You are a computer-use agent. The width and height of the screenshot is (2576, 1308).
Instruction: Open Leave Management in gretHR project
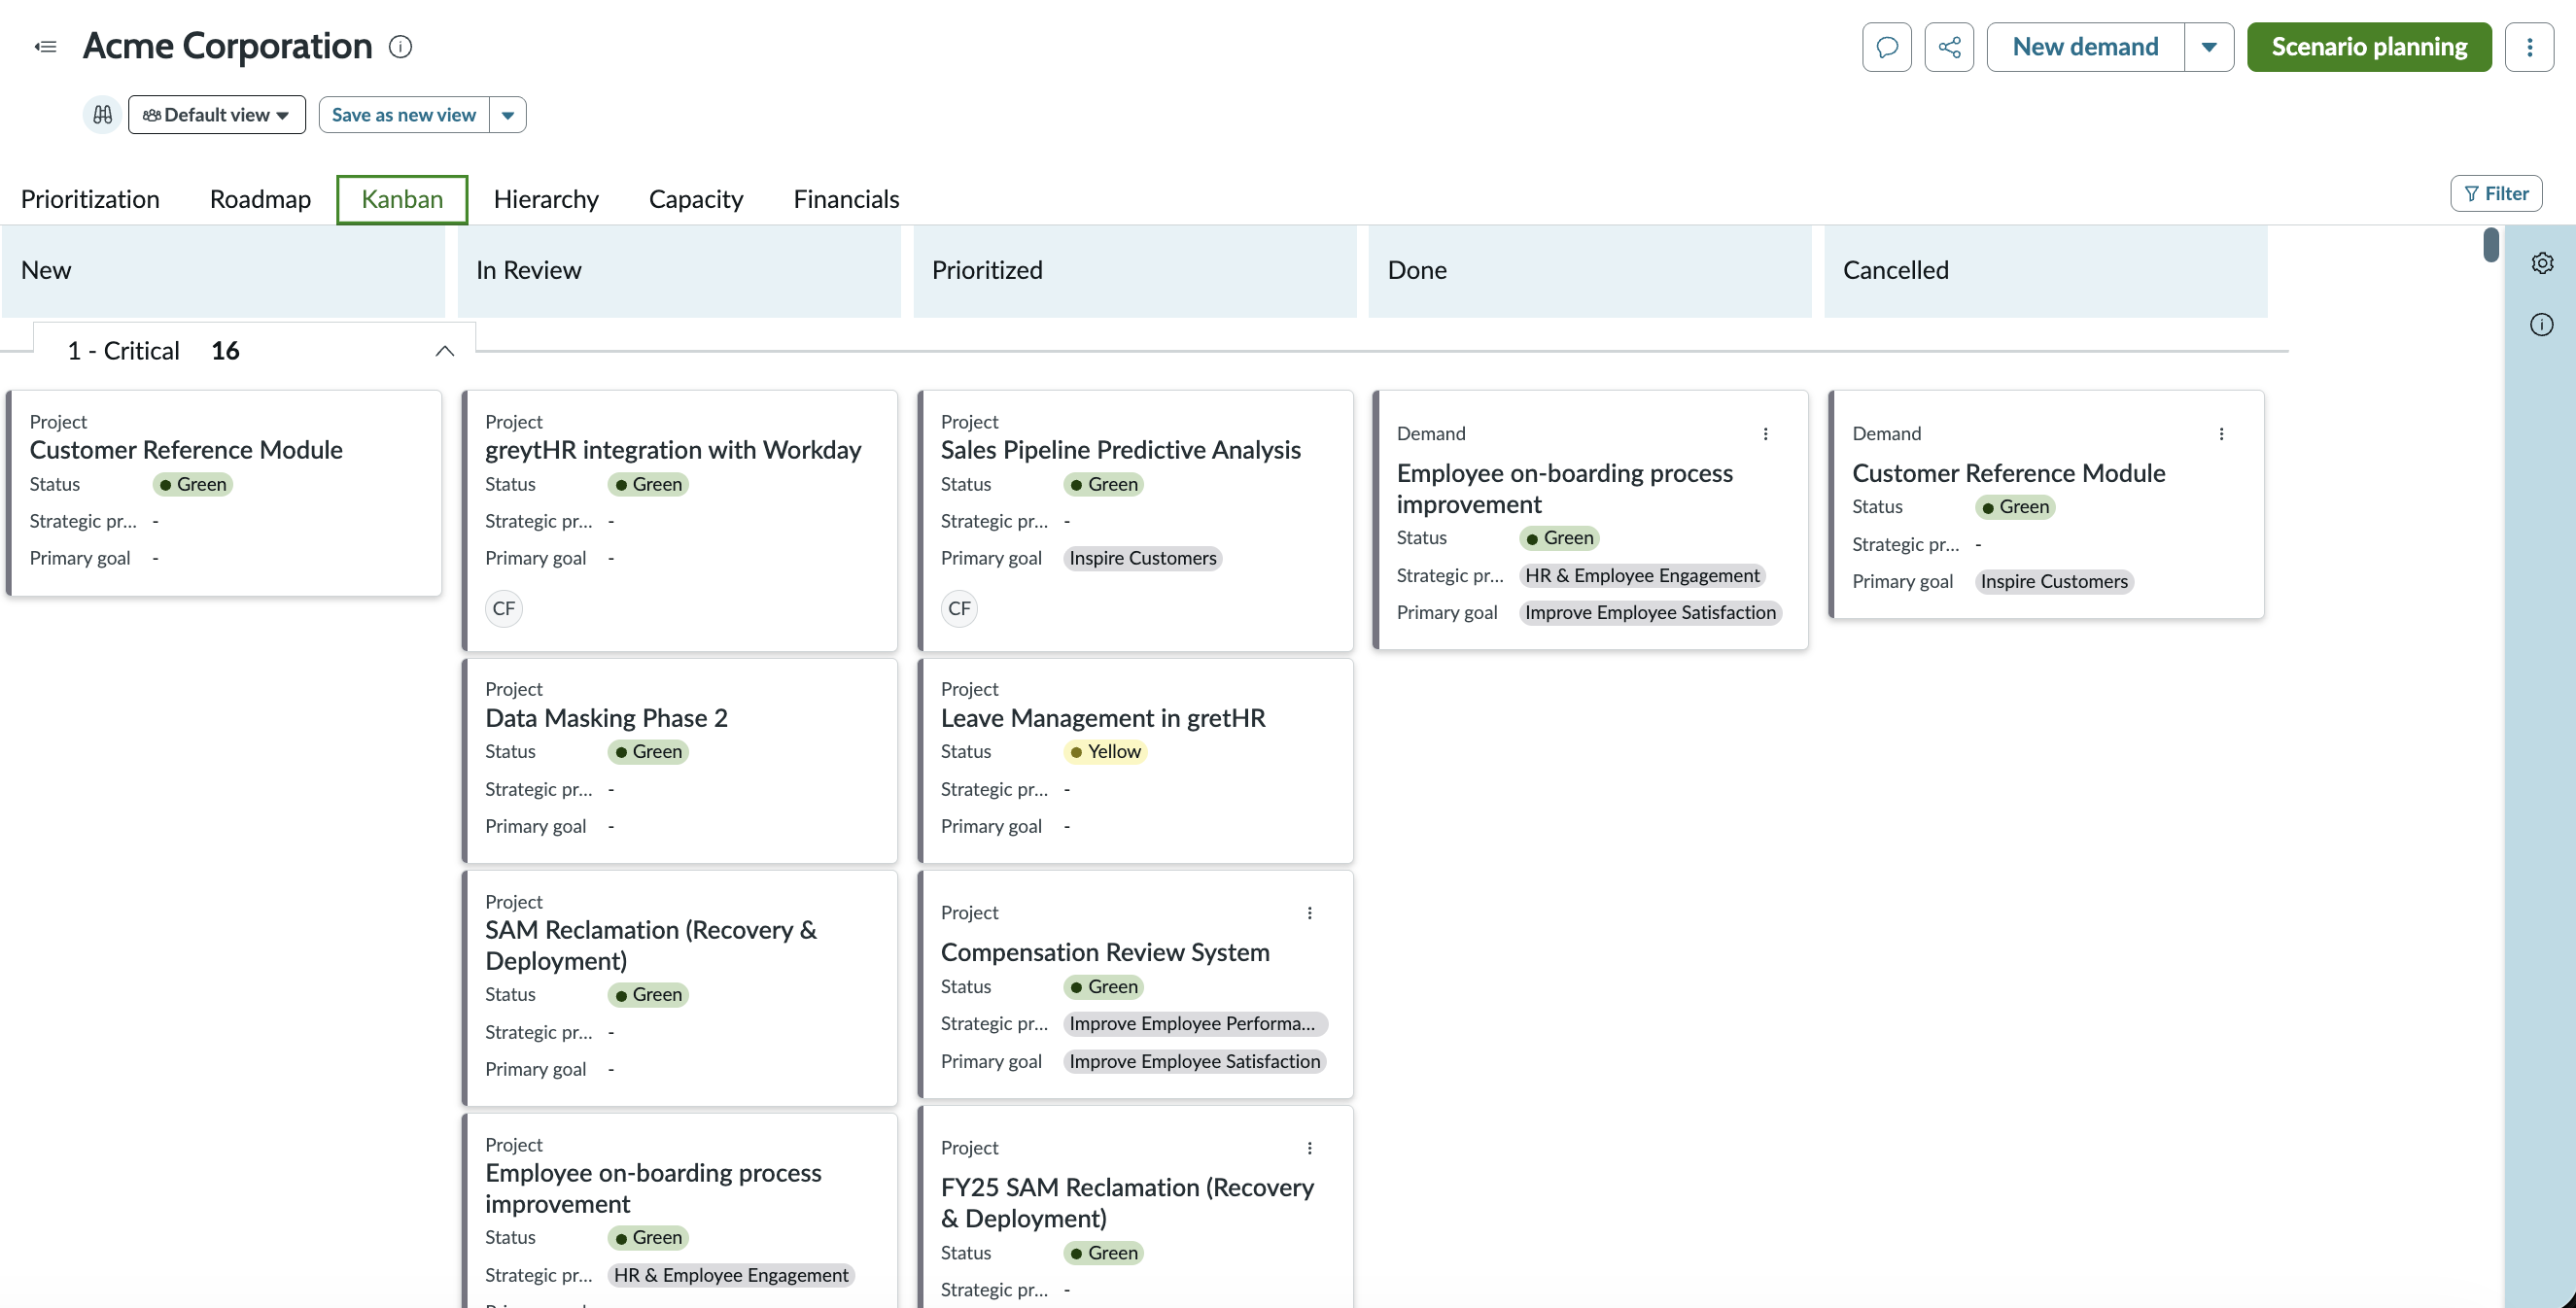pos(1102,719)
